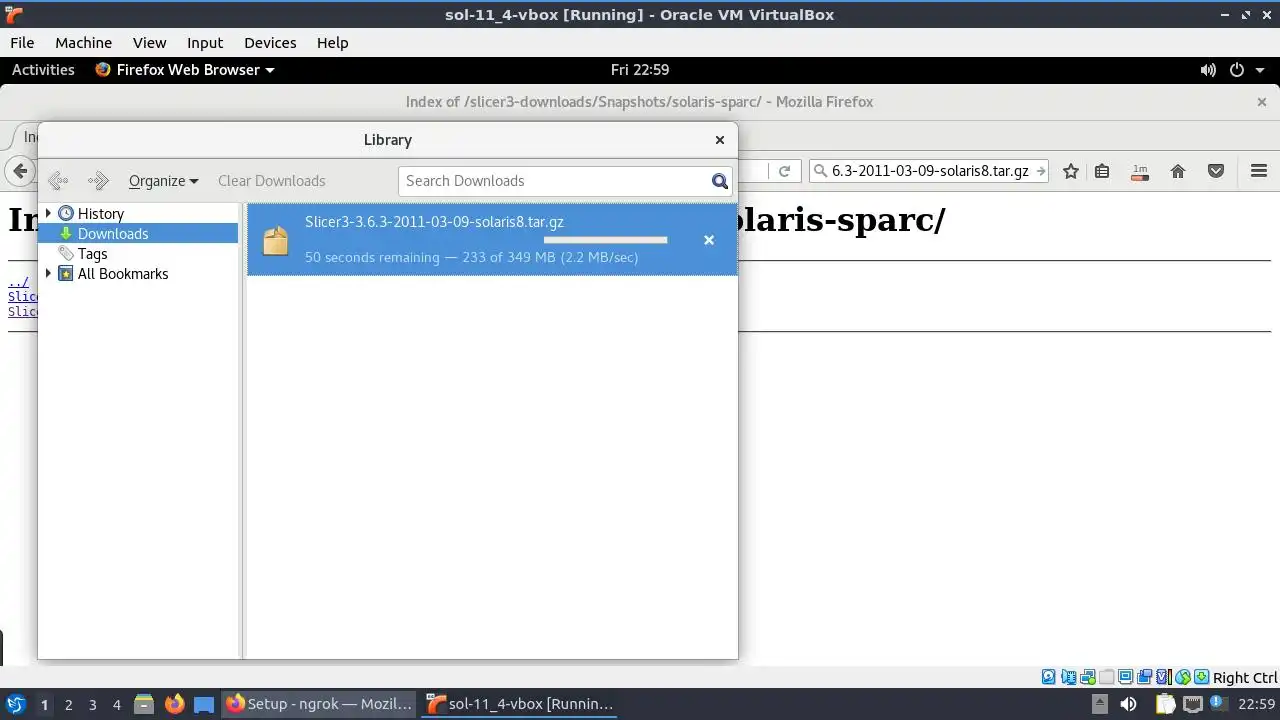Click the VirtualBox keyboard capture arrow icon

pos(1202,677)
